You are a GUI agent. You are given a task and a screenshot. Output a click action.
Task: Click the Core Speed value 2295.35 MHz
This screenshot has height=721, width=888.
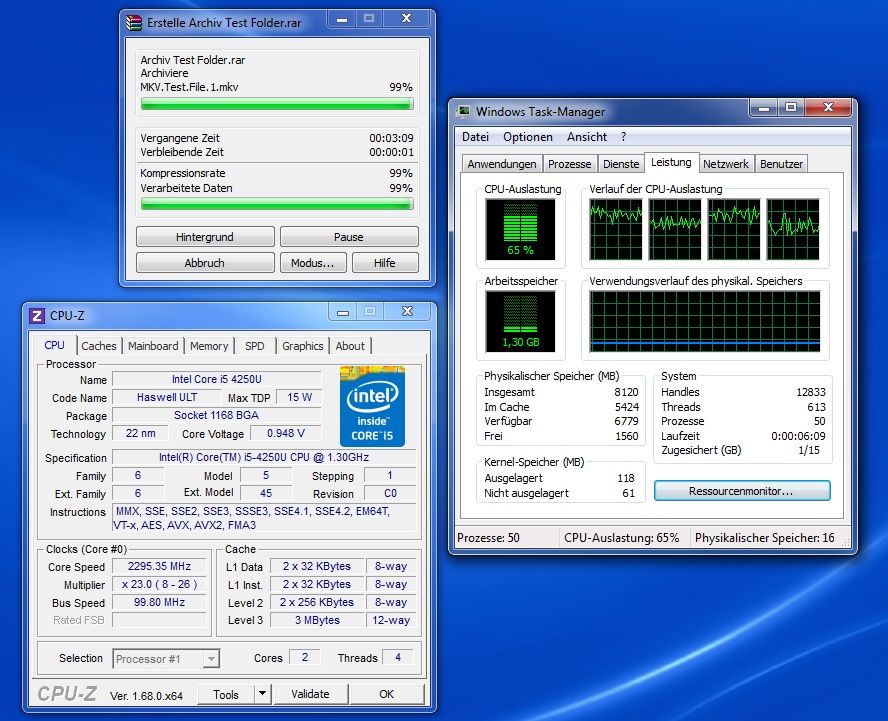(159, 566)
